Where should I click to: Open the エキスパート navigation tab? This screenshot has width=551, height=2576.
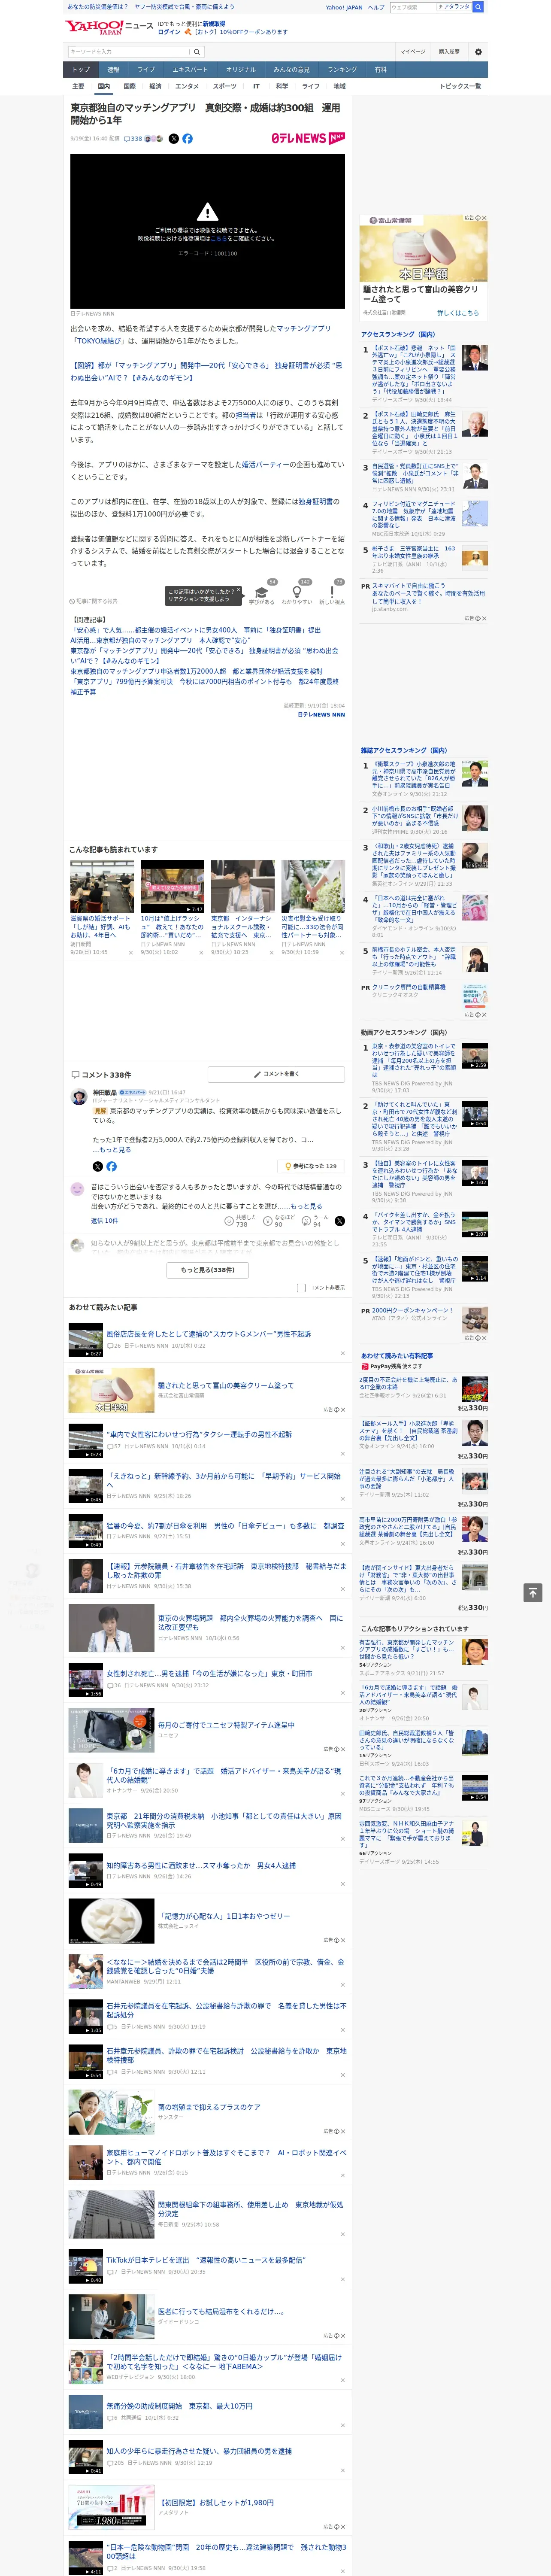(x=190, y=70)
